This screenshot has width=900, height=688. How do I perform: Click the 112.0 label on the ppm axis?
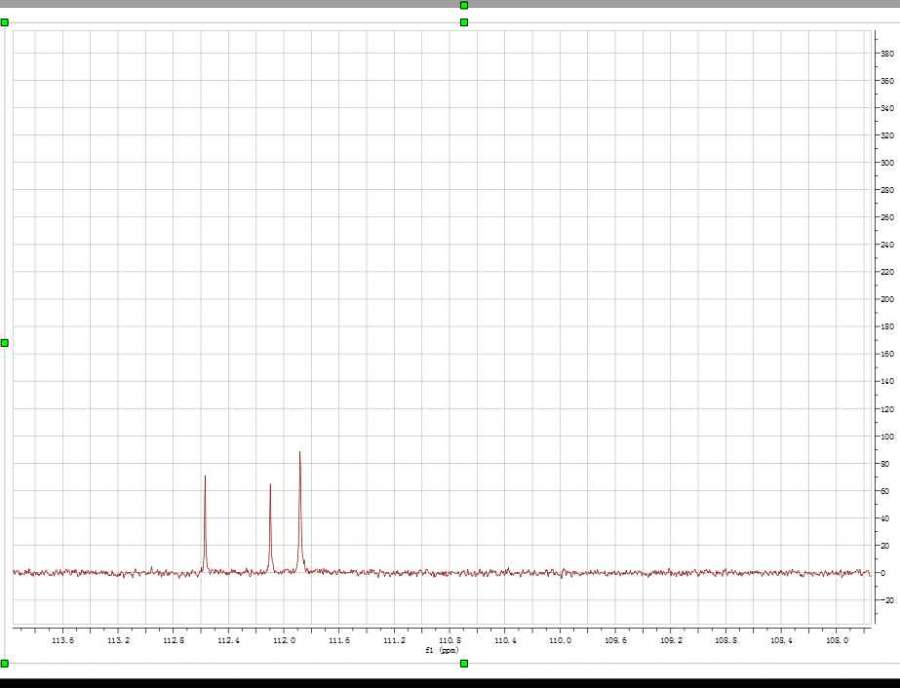coord(284,640)
